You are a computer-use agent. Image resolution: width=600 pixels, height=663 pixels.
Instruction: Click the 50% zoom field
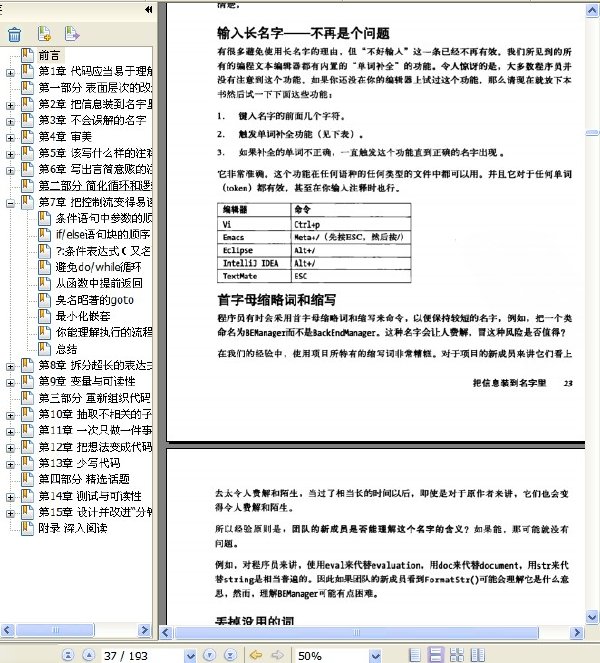332,655
